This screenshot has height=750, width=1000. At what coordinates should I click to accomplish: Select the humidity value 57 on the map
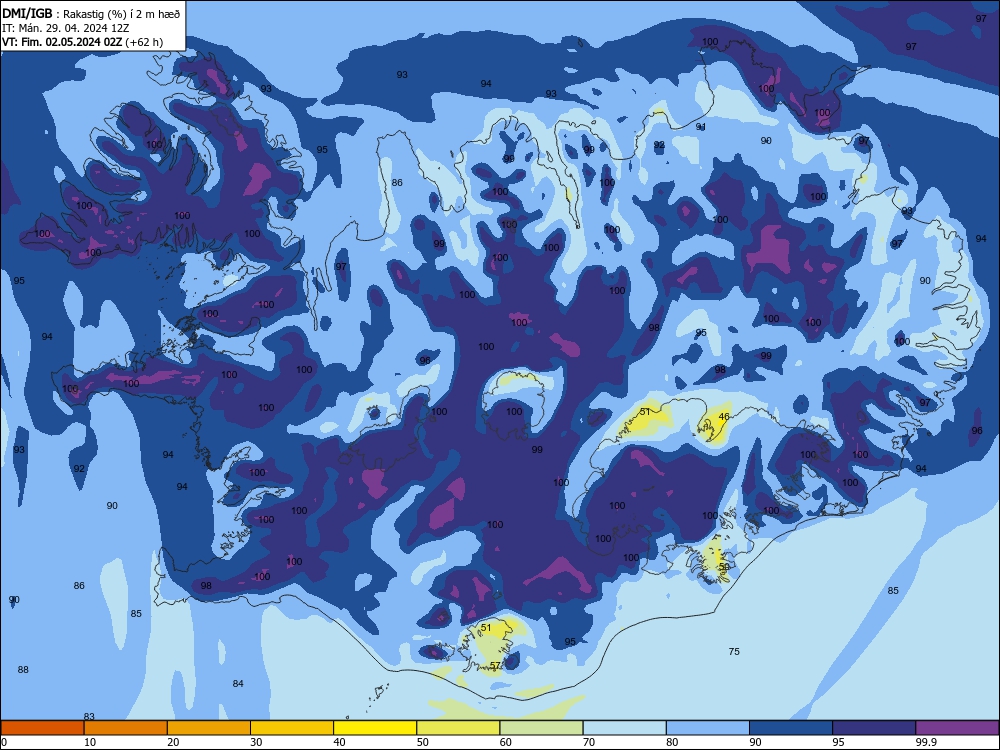(x=496, y=666)
